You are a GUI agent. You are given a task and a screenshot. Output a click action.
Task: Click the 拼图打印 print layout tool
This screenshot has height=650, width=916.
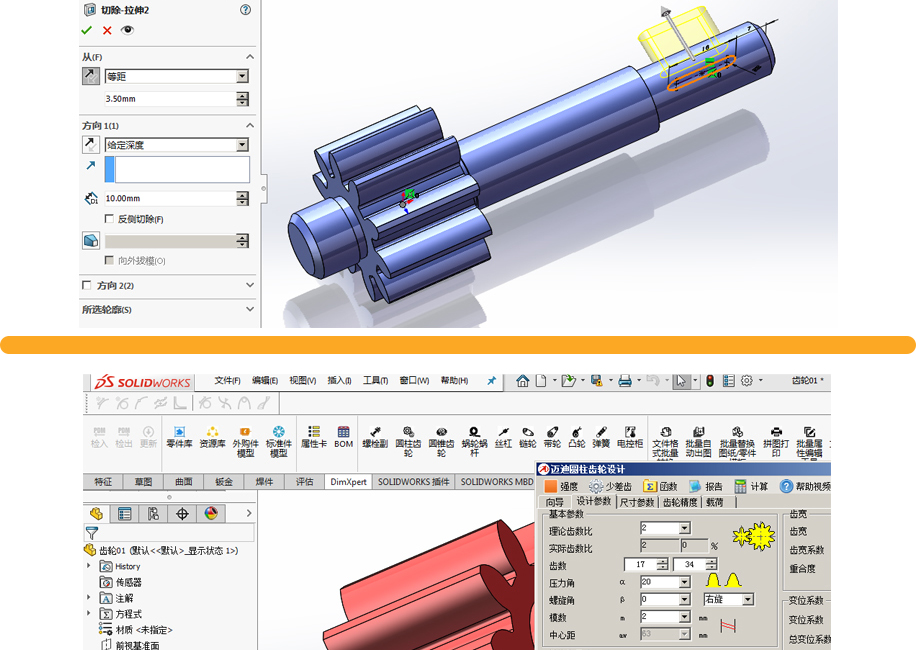click(776, 441)
